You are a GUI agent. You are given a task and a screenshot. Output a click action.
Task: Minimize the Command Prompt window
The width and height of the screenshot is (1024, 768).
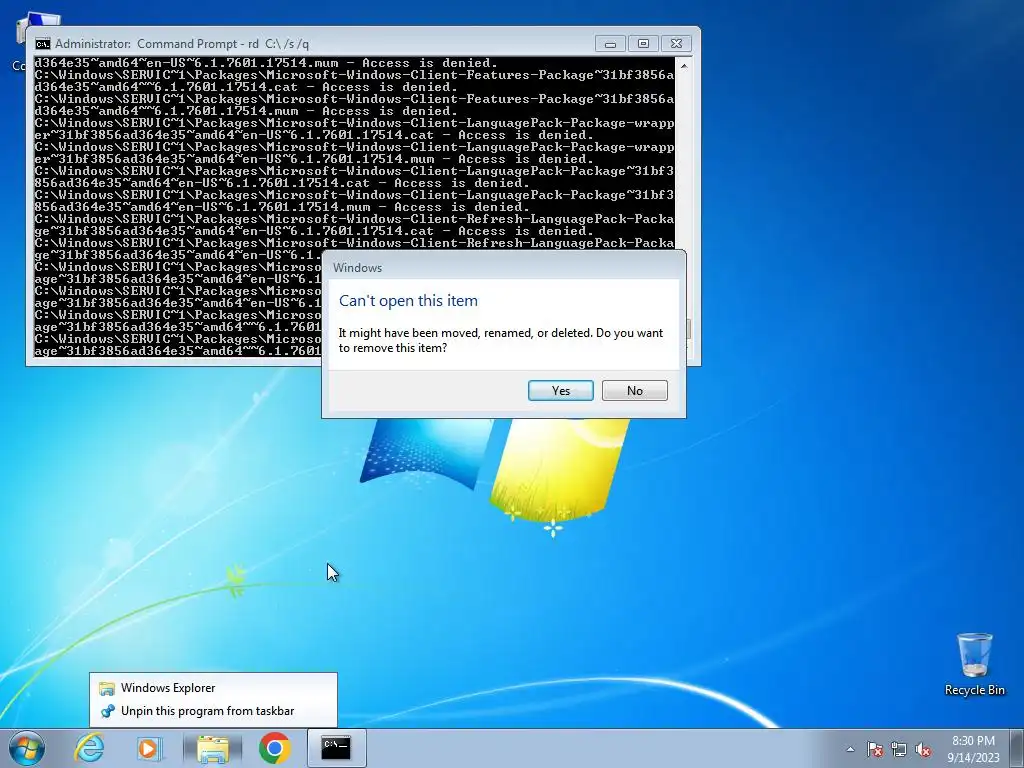pyautogui.click(x=610, y=44)
